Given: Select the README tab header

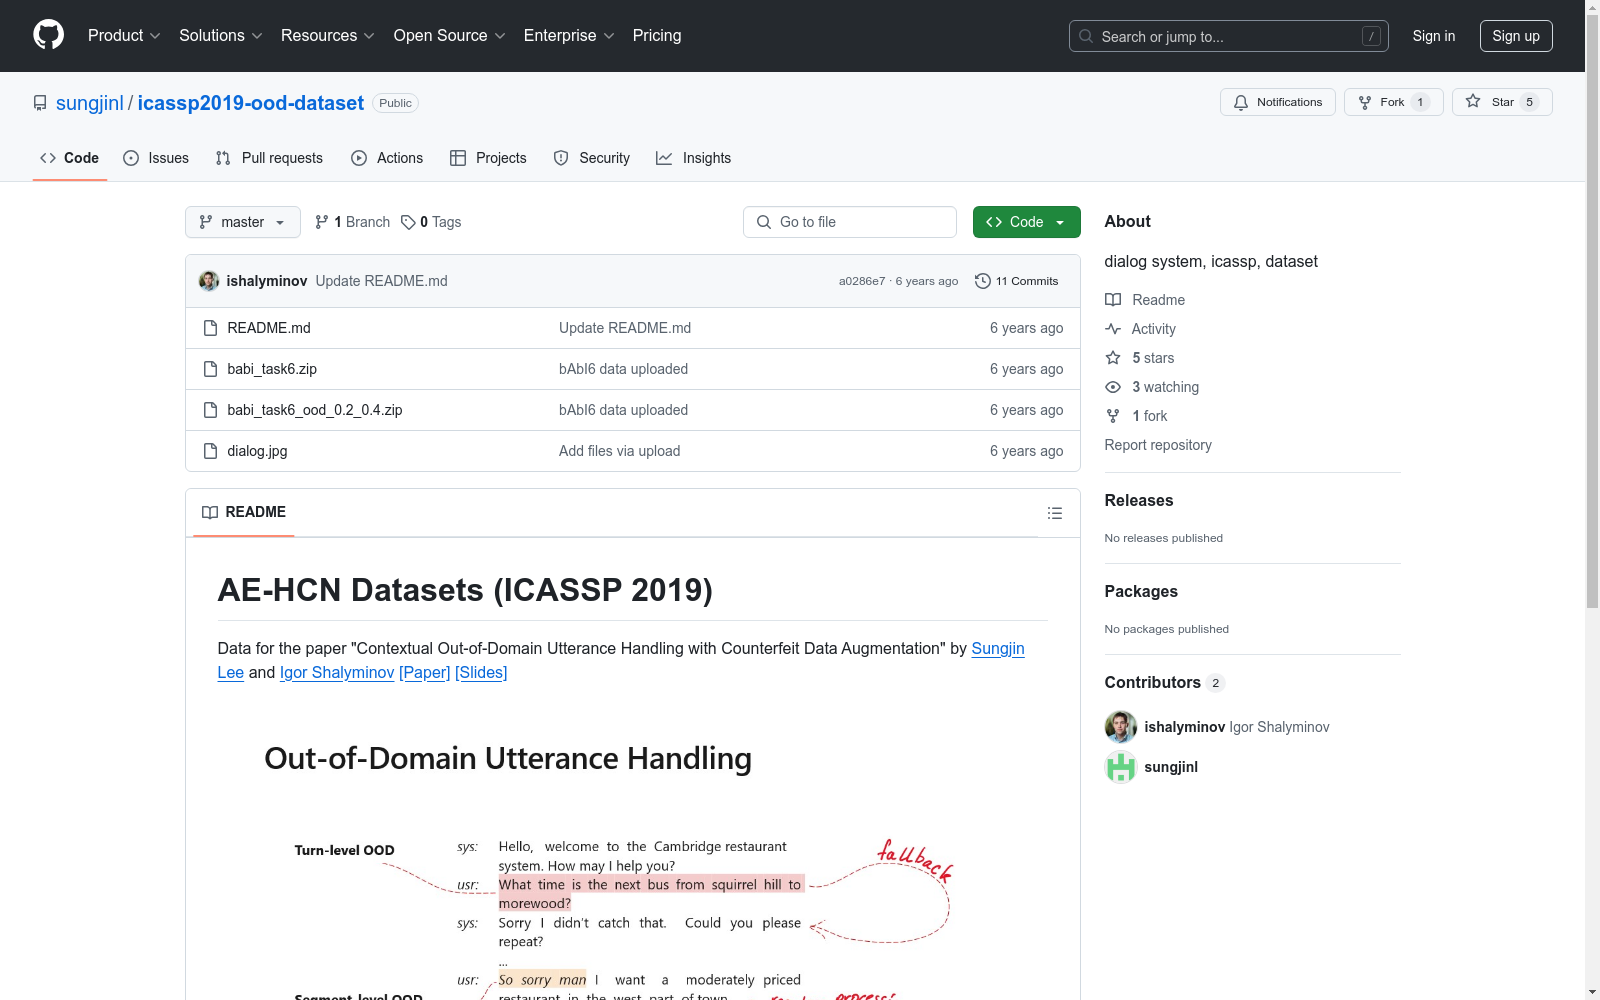Looking at the screenshot, I should click(x=244, y=512).
